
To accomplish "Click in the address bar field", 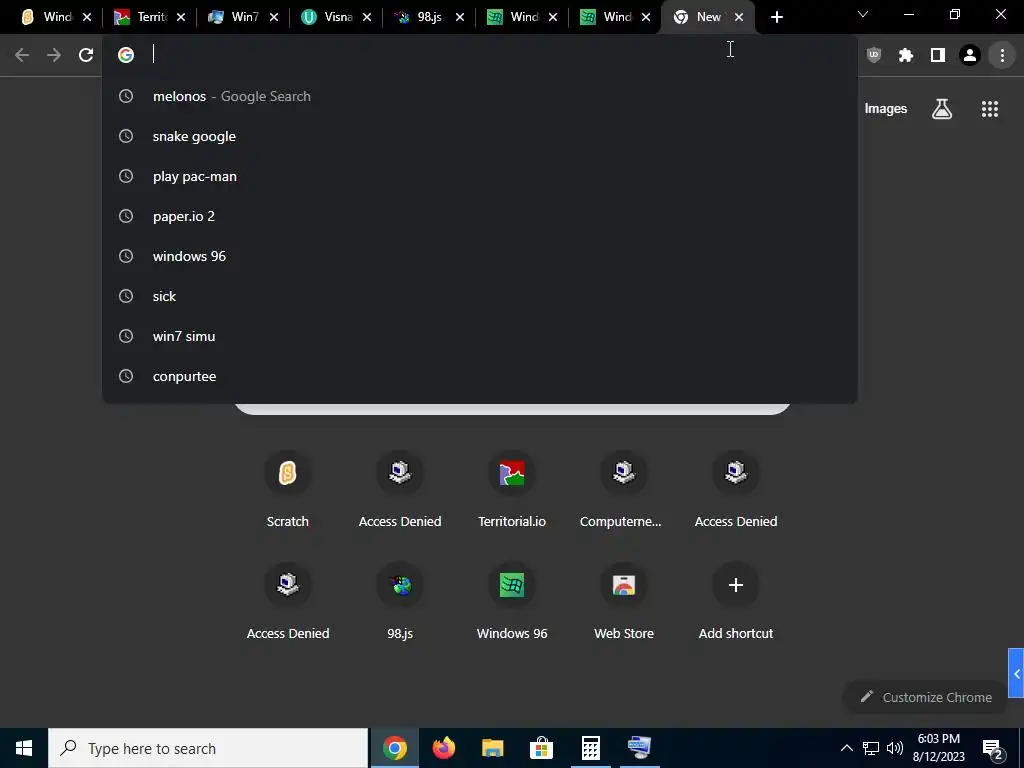I will (x=480, y=55).
